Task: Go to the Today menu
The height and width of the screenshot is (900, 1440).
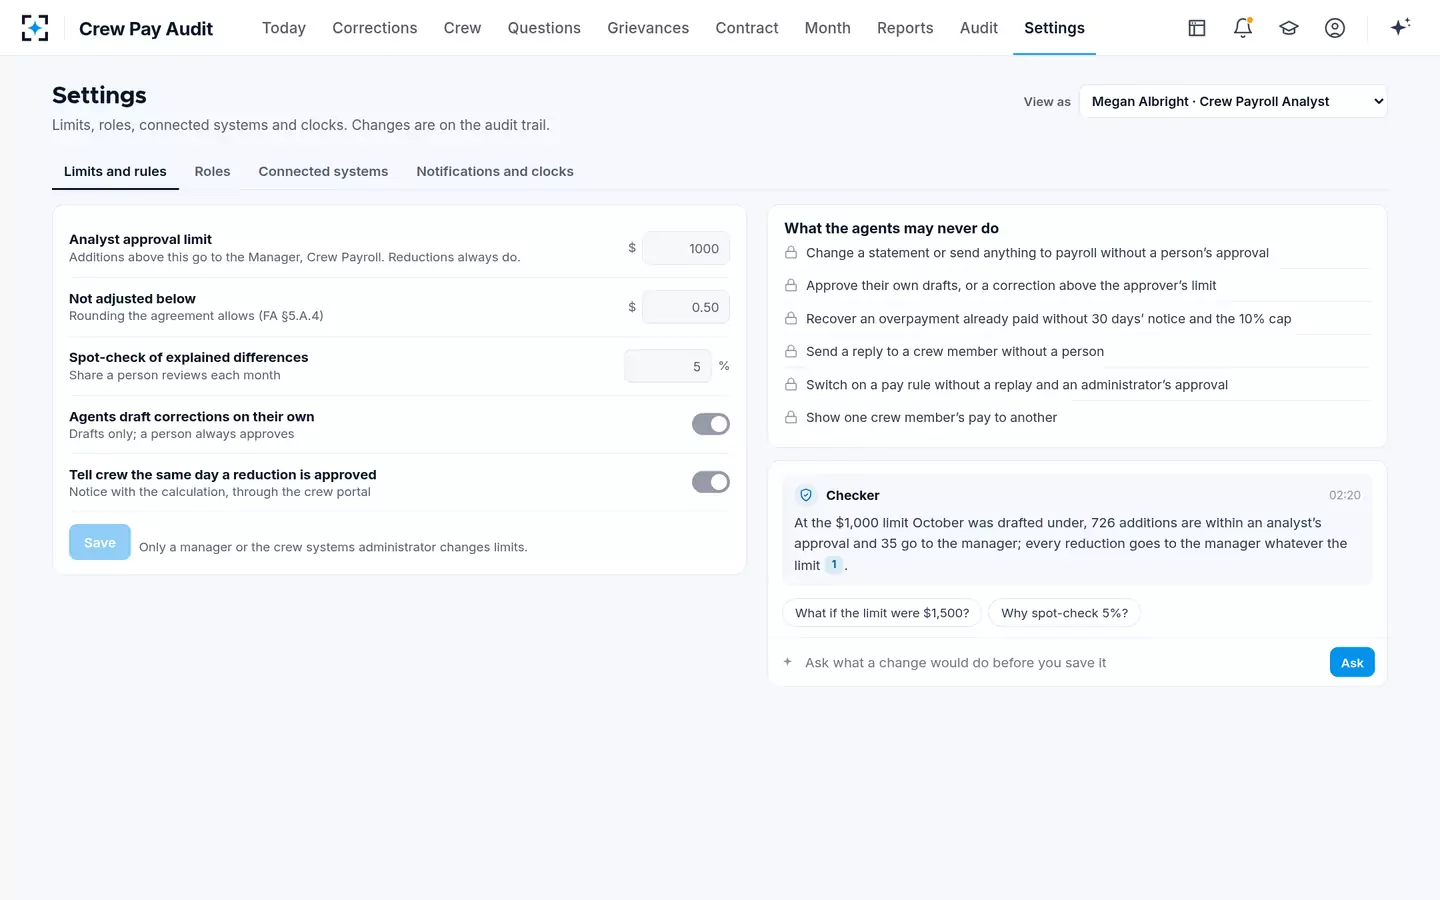Action: (284, 28)
